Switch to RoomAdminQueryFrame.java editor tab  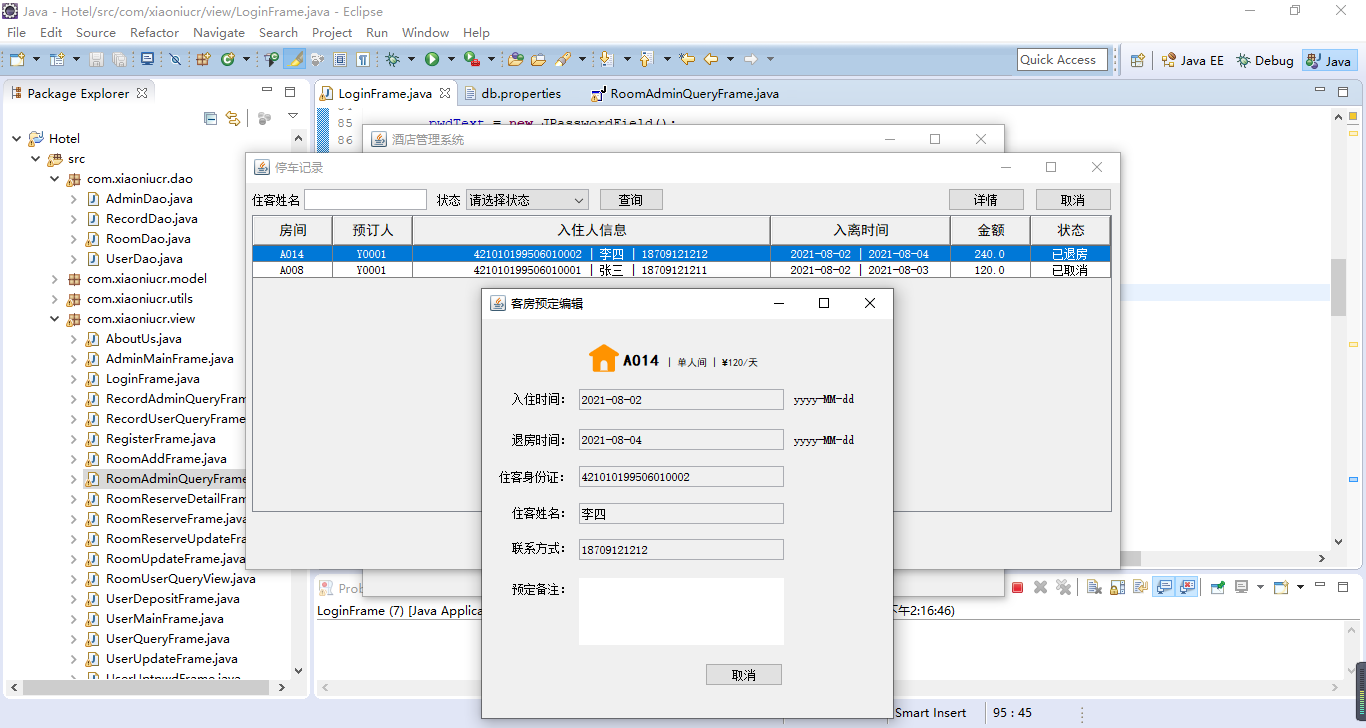point(685,93)
